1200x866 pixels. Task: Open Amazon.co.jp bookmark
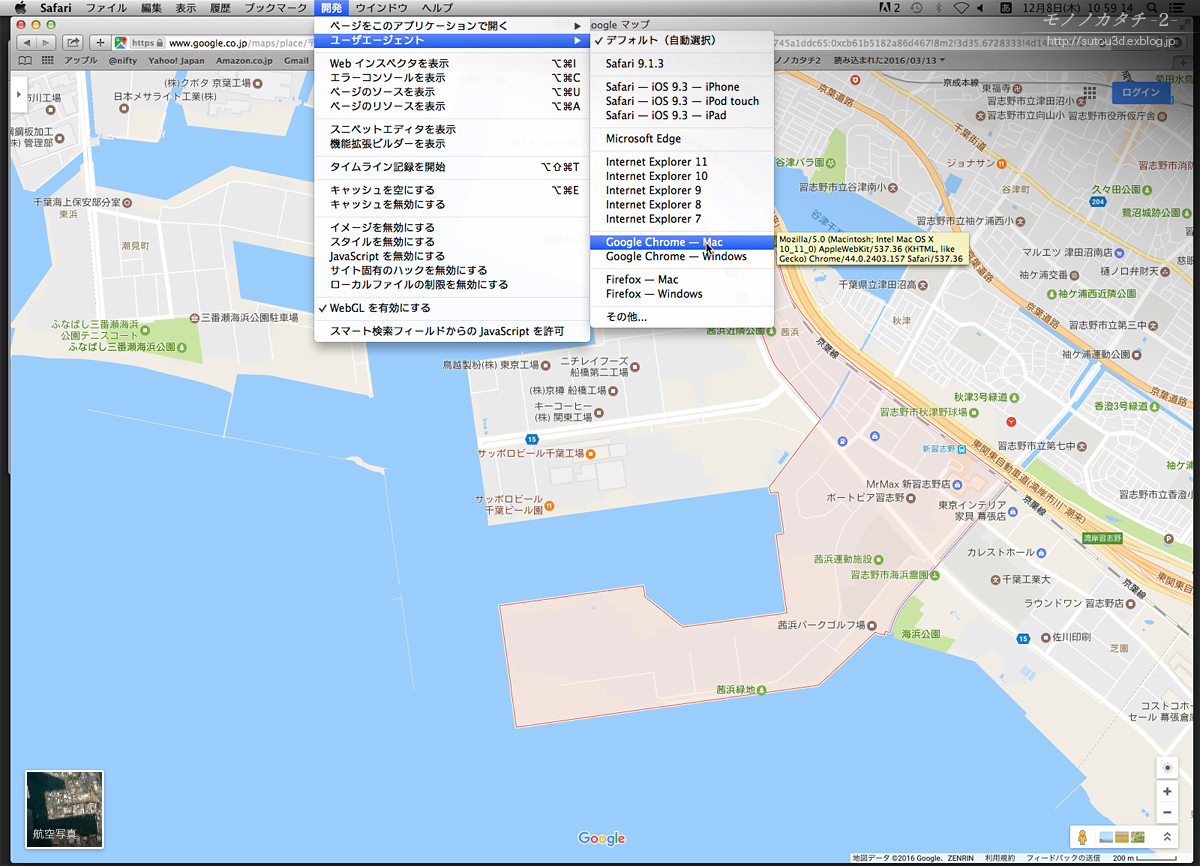(244, 60)
